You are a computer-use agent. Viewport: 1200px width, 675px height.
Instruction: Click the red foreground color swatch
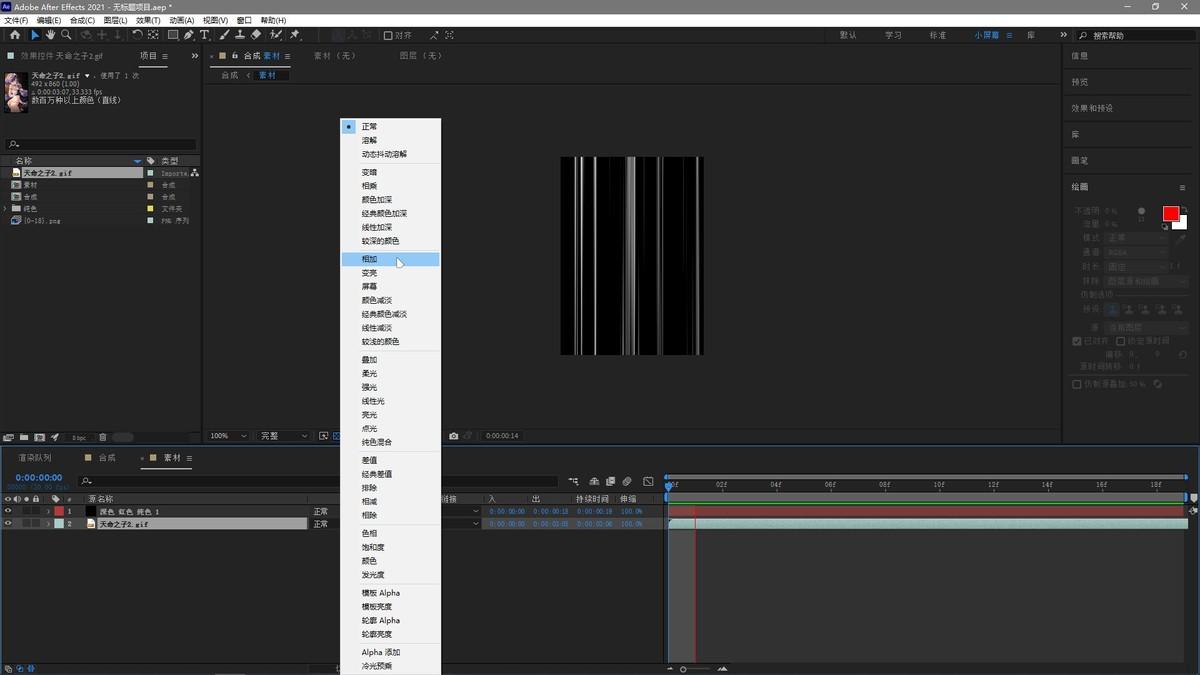click(x=1170, y=214)
